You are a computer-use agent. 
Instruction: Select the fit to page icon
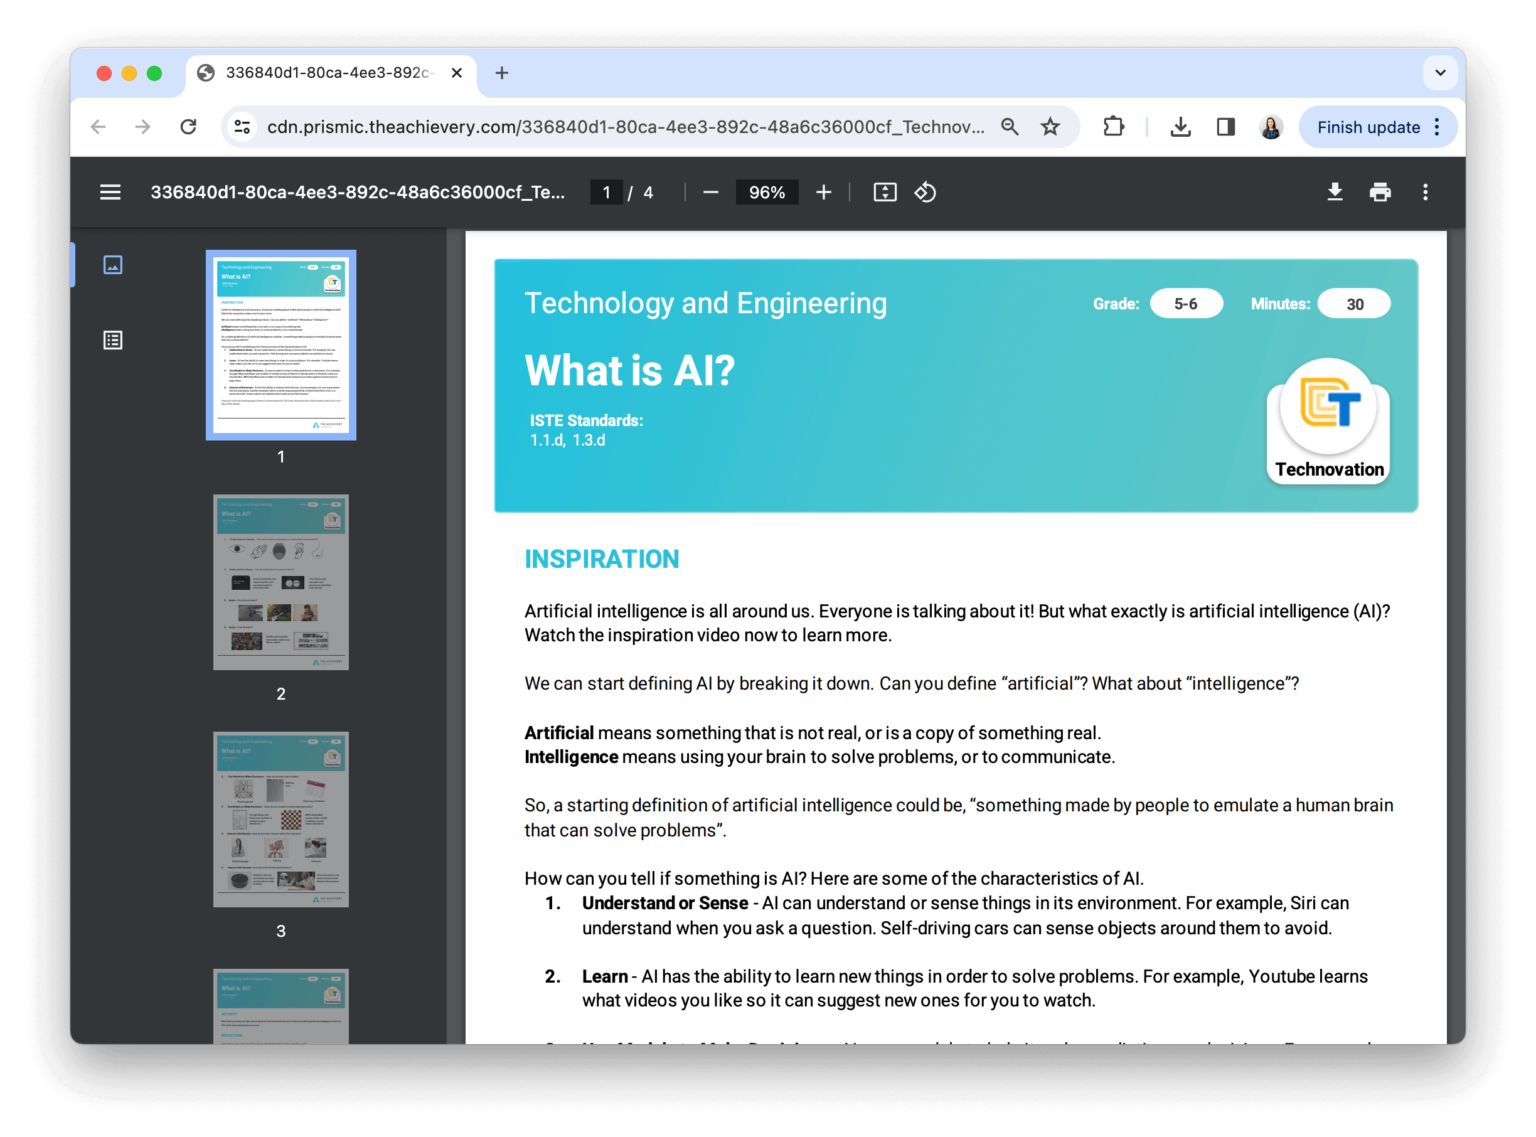(884, 191)
